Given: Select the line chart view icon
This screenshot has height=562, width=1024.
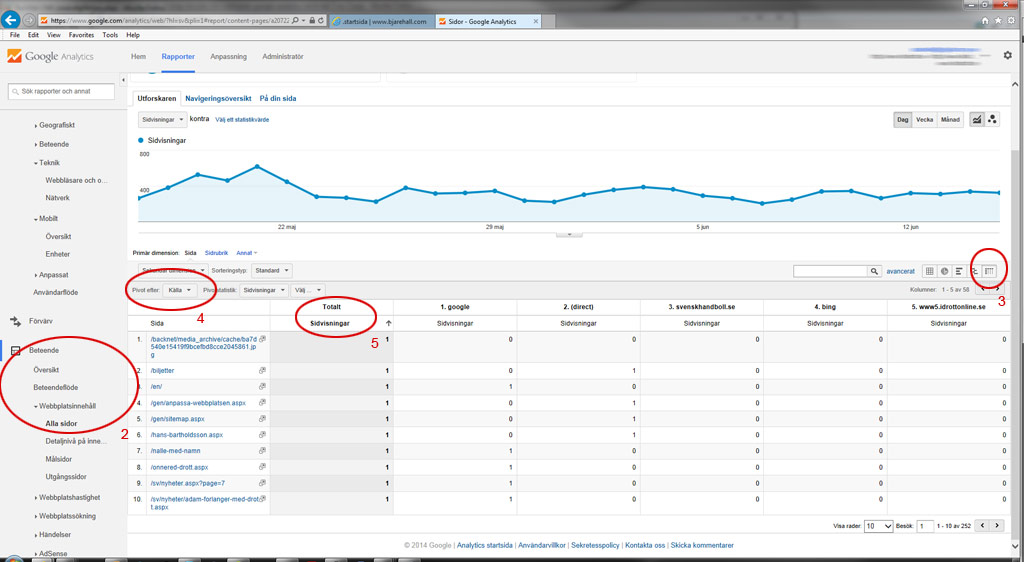Looking at the screenshot, I should tap(976, 119).
